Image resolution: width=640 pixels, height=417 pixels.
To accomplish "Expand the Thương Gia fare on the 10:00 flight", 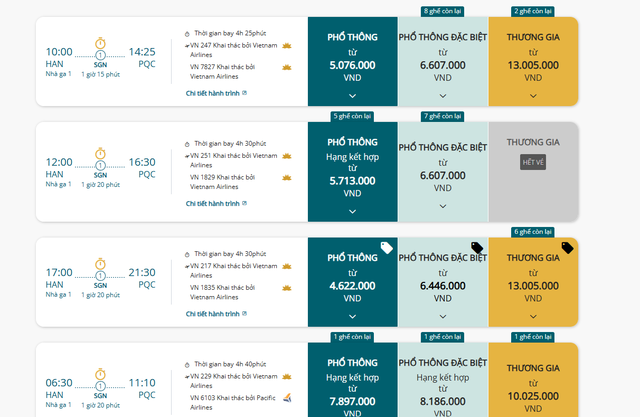I will pos(533,96).
